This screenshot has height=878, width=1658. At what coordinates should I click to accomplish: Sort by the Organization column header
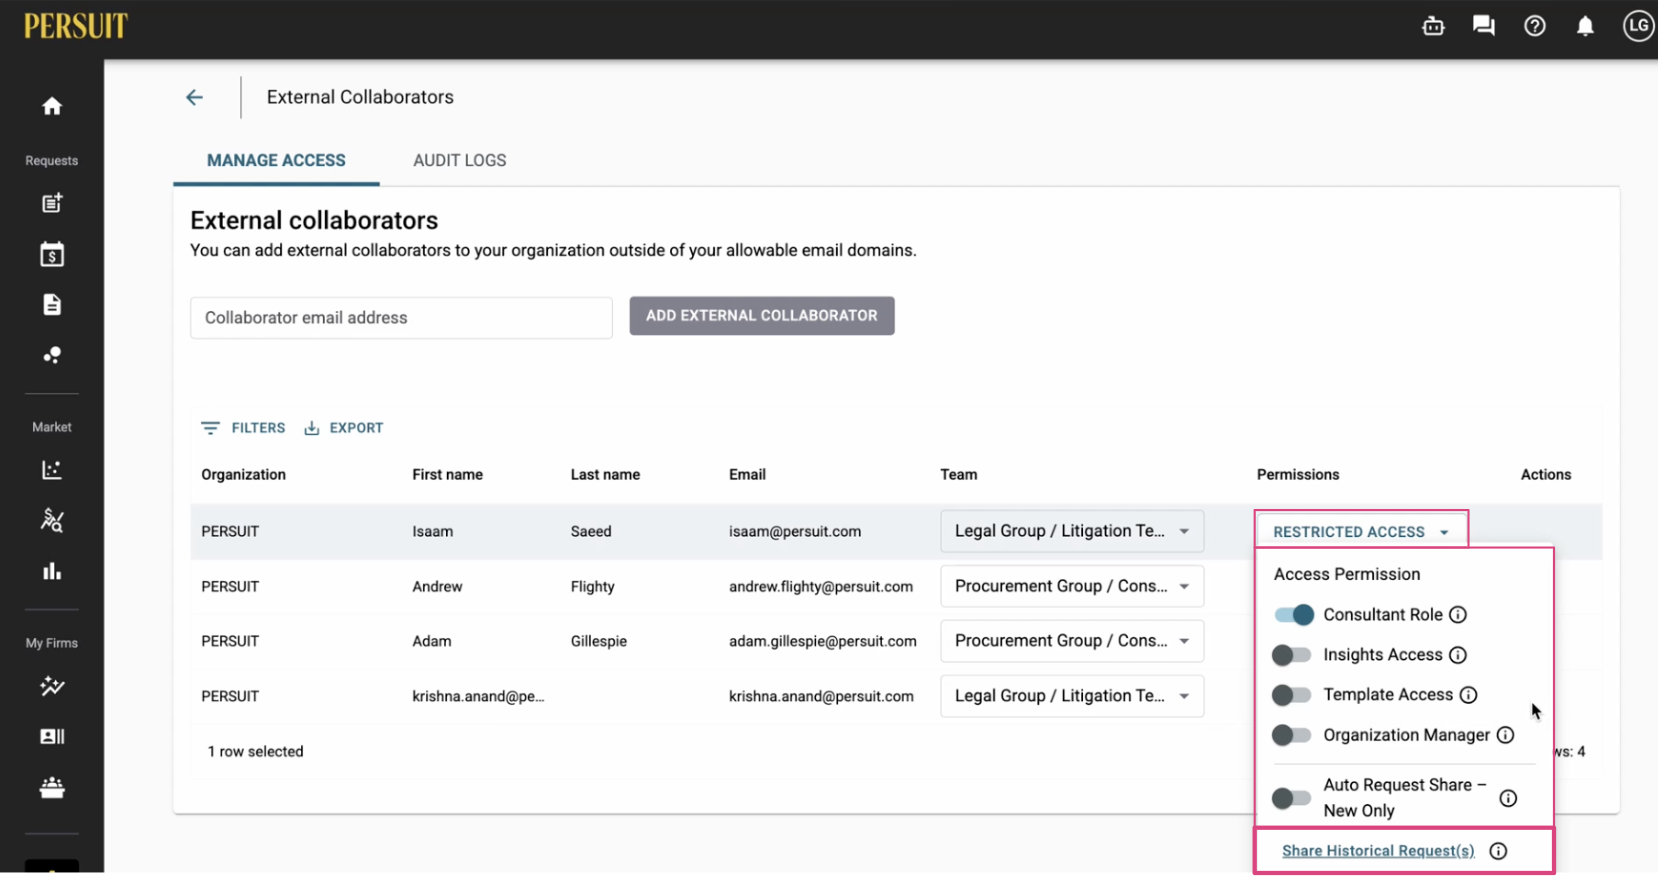(243, 475)
